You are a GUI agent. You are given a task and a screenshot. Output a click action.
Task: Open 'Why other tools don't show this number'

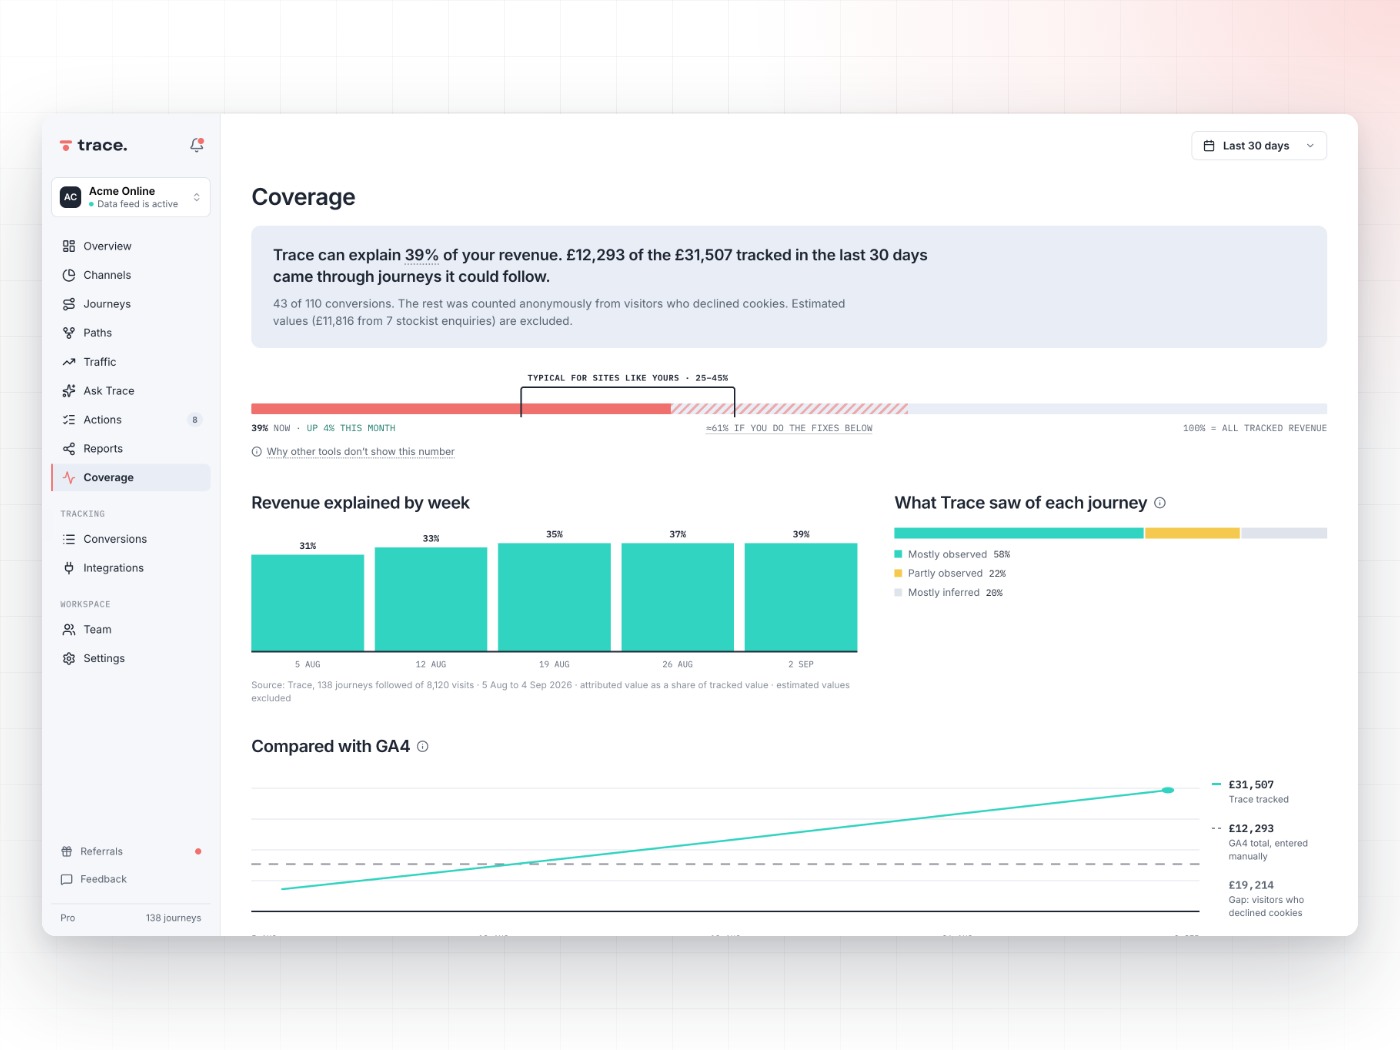click(360, 452)
